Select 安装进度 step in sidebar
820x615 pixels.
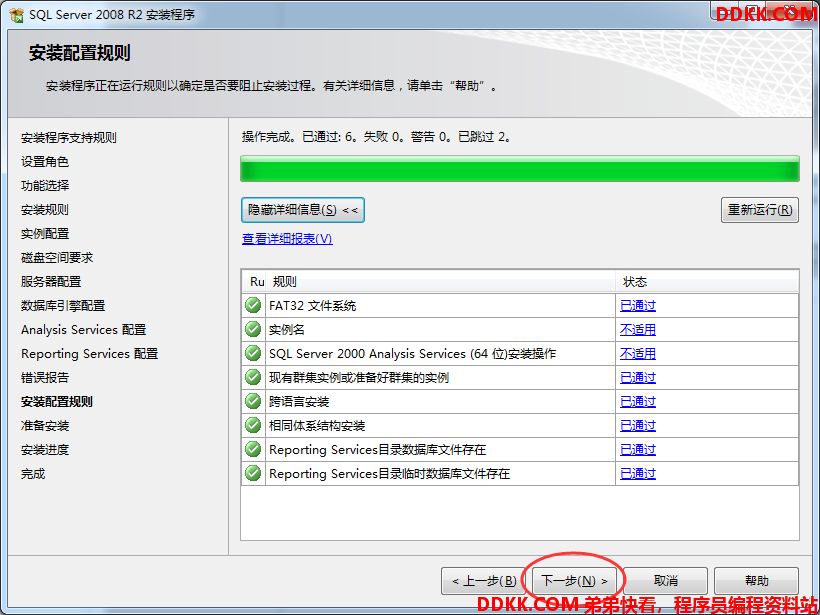pos(45,450)
